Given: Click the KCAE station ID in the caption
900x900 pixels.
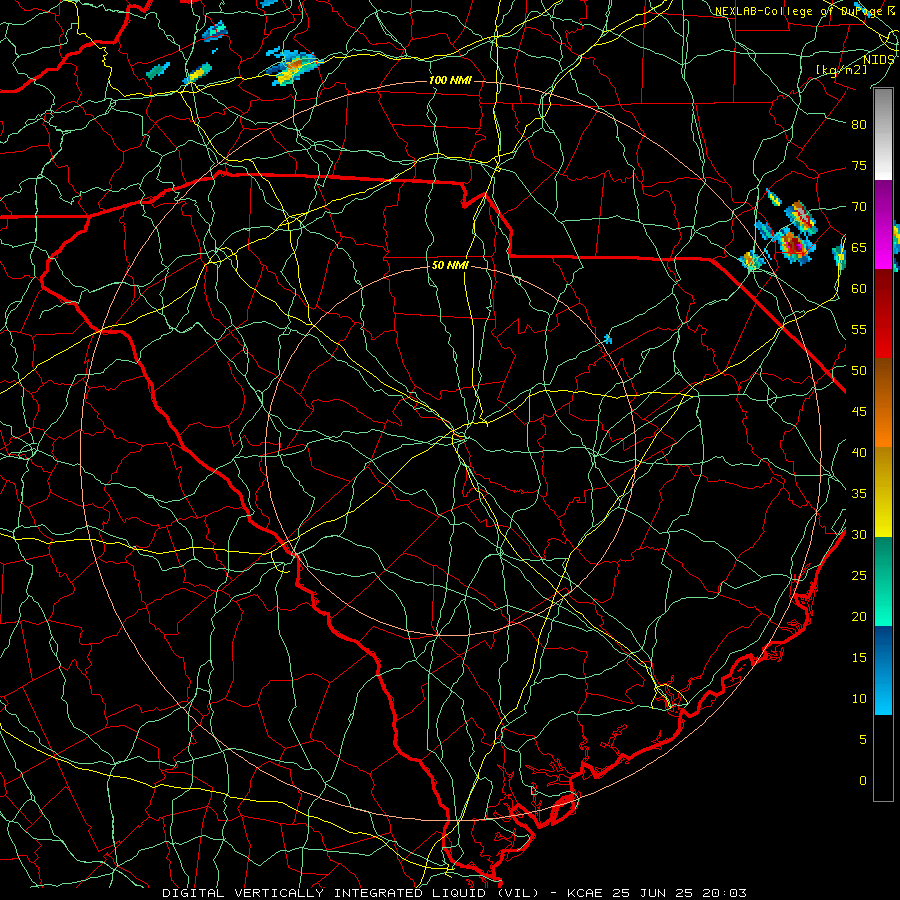Looking at the screenshot, I should (587, 893).
